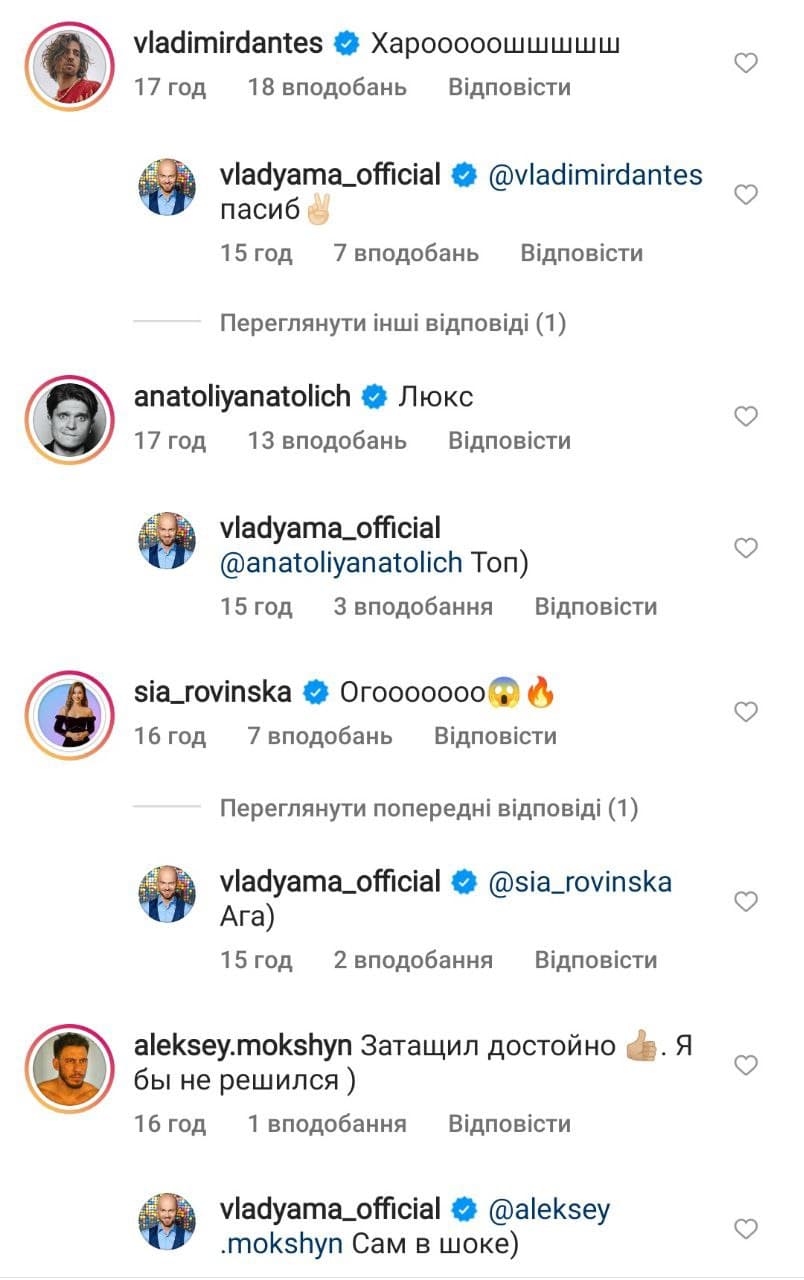The height and width of the screenshot is (1280, 804).
Task: Open the @anatoliyanatolich mention in the reply
Action: 341,564
